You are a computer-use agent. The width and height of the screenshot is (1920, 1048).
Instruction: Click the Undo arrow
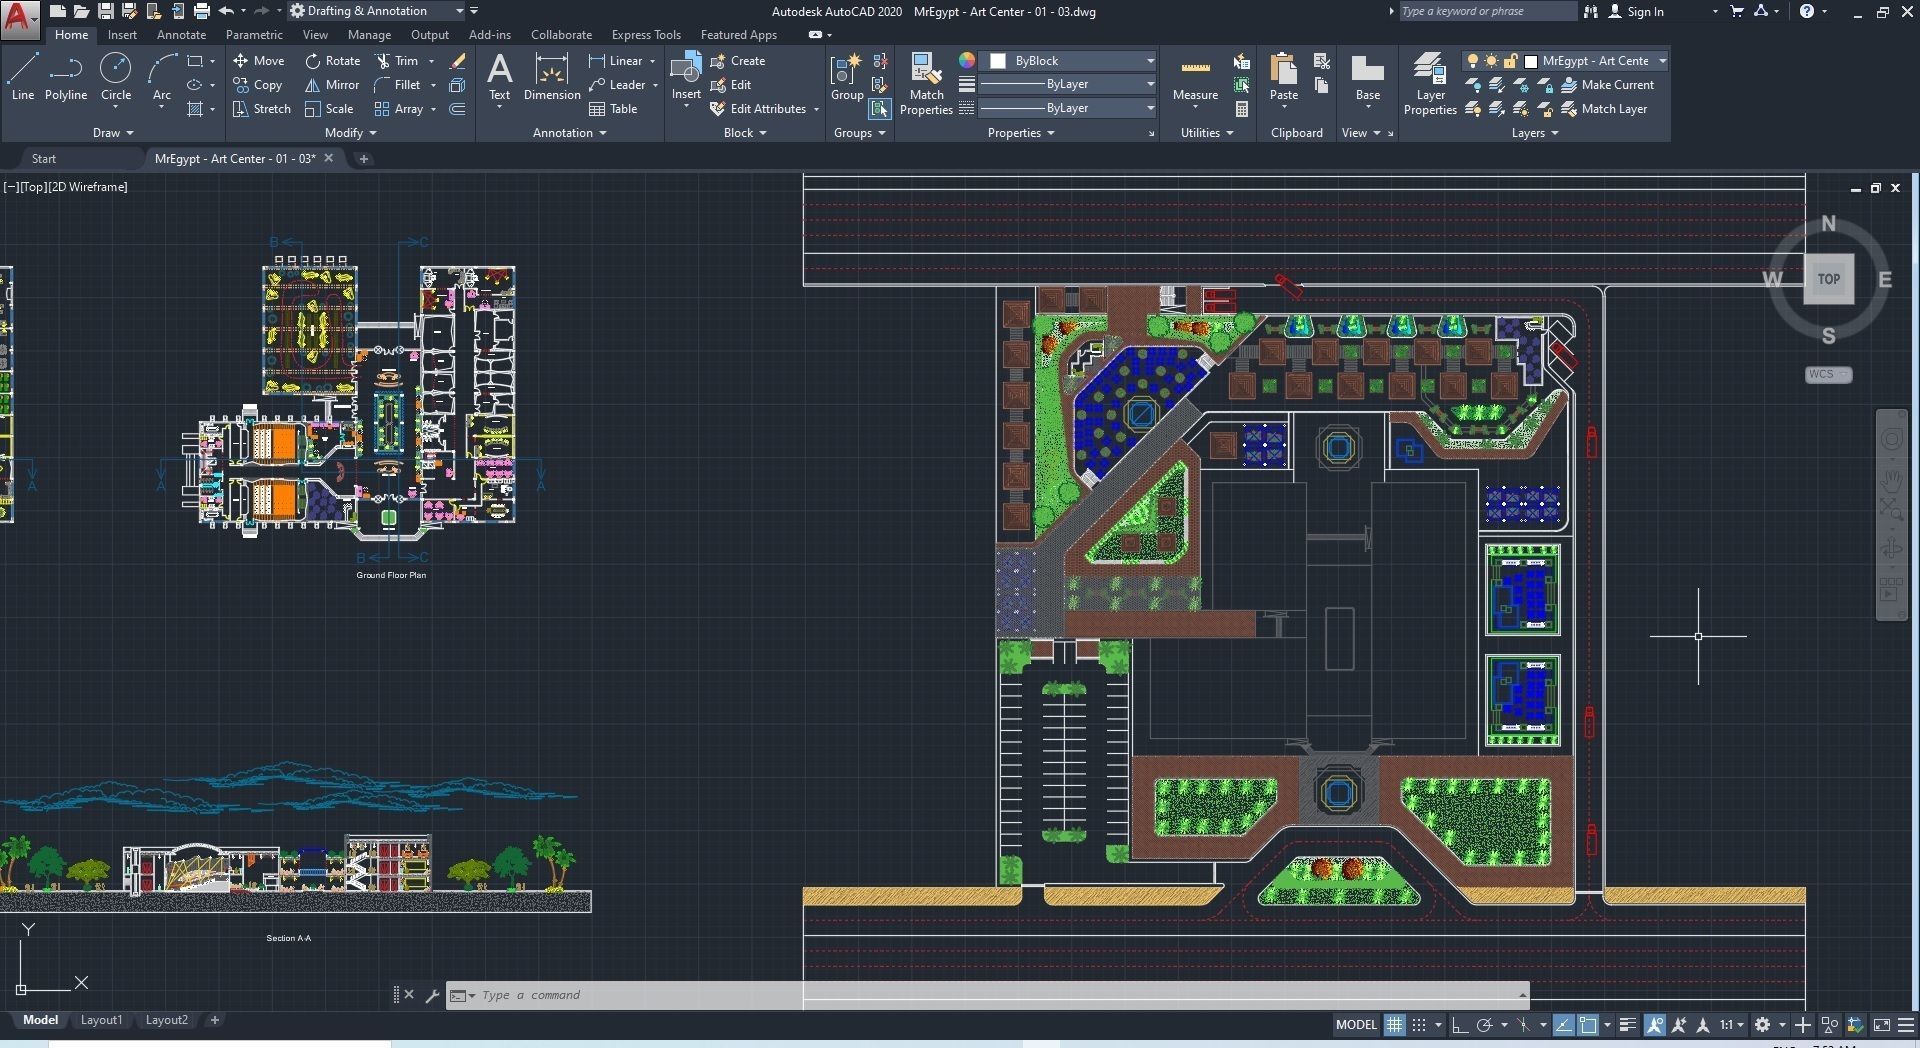pyautogui.click(x=226, y=11)
